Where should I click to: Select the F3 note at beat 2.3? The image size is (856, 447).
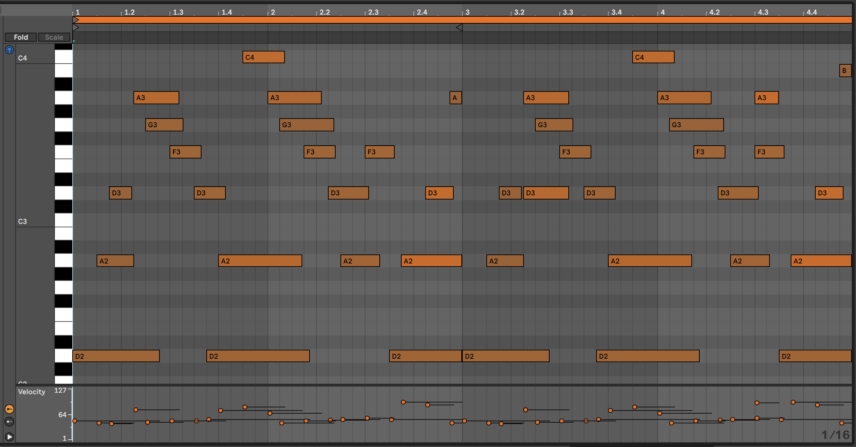pos(379,152)
